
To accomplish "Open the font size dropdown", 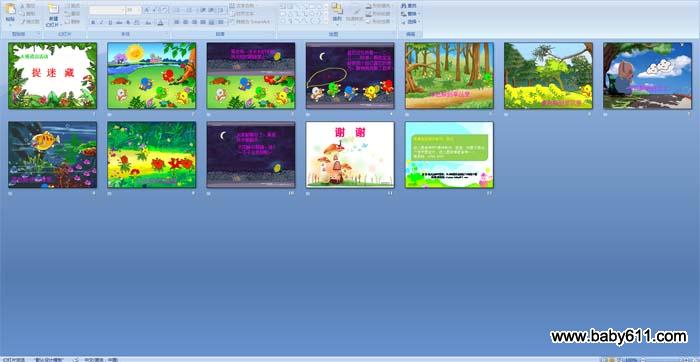I will (x=133, y=9).
